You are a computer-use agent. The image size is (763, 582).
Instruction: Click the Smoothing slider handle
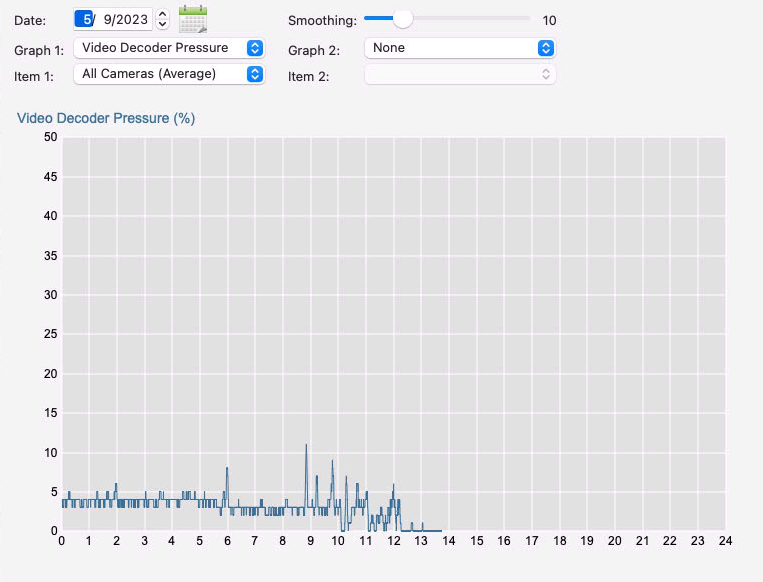(x=402, y=18)
